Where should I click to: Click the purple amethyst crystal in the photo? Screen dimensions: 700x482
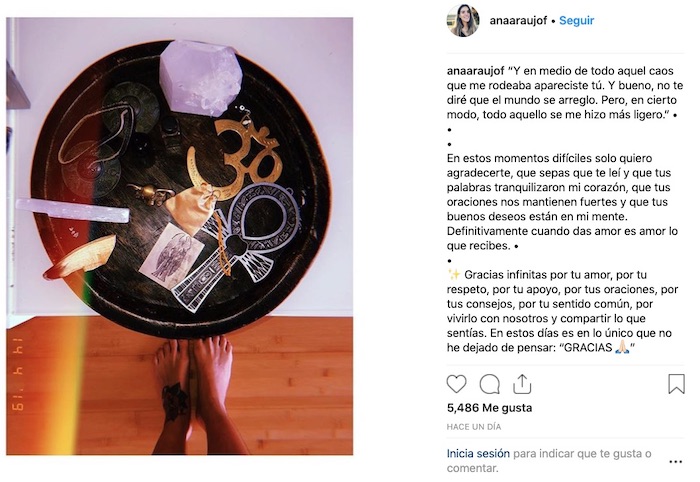coord(201,77)
